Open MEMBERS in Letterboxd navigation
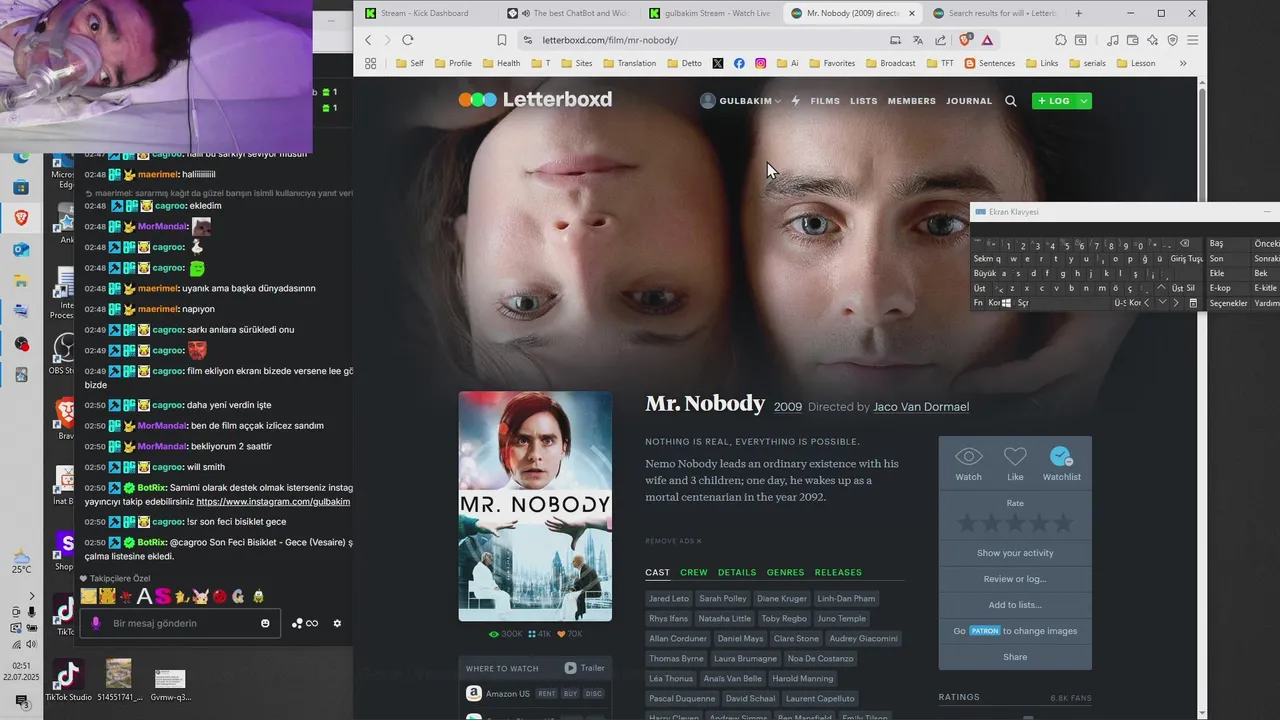The width and height of the screenshot is (1280, 720). (912, 101)
